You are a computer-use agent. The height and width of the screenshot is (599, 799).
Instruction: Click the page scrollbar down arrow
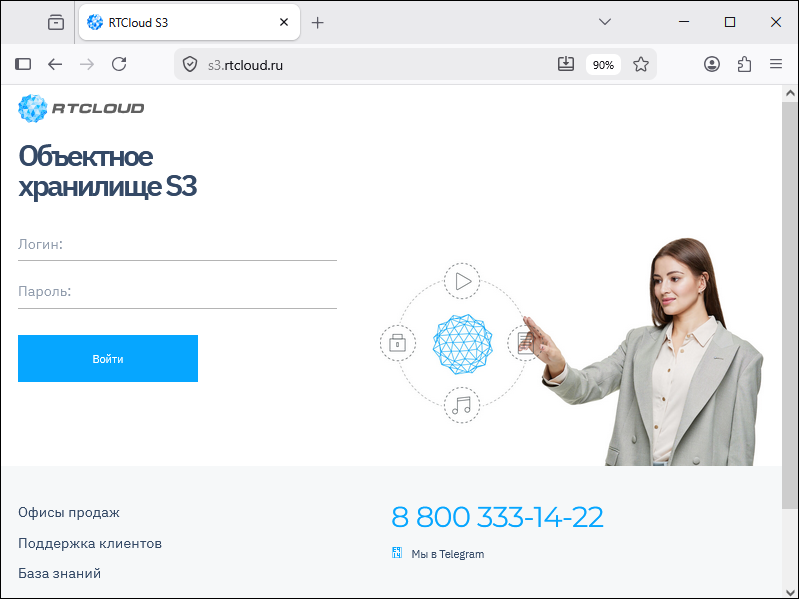[x=790, y=592]
